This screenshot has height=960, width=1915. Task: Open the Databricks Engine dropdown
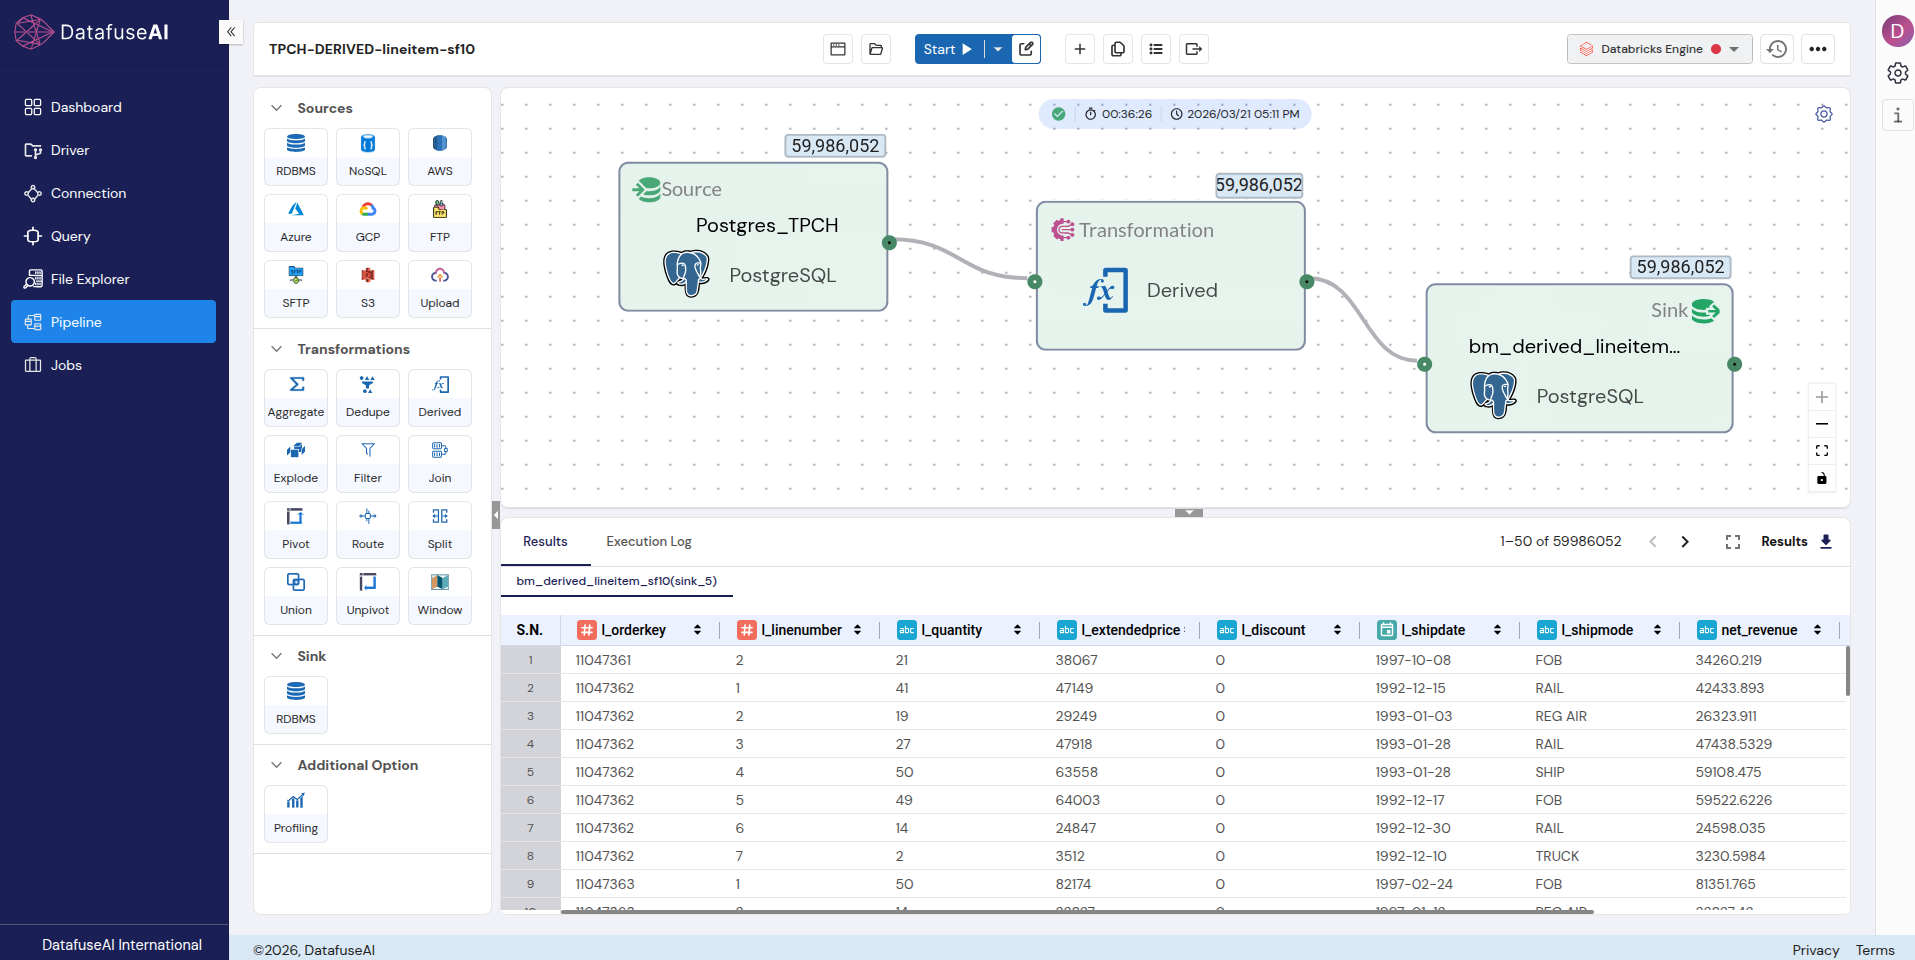coord(1659,49)
